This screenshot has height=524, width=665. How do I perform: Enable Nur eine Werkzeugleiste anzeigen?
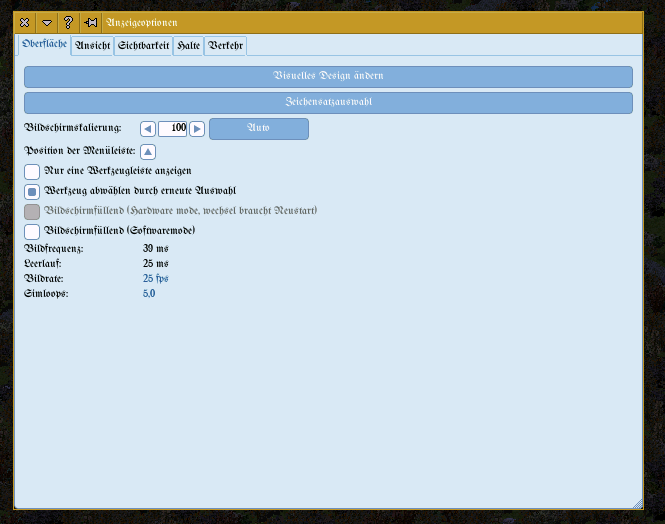(32, 172)
